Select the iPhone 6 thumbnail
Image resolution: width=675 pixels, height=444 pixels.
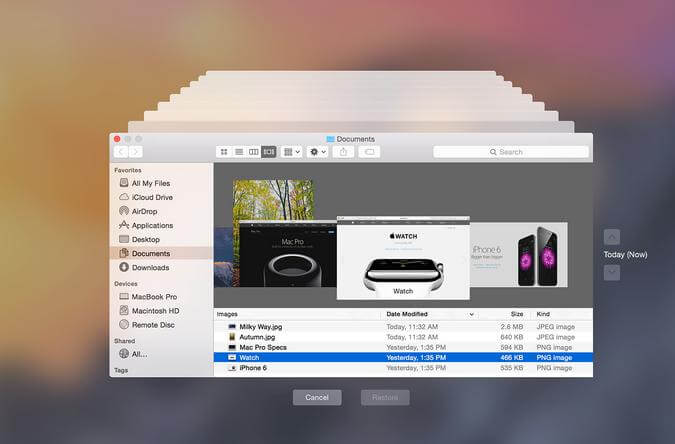[x=519, y=255]
